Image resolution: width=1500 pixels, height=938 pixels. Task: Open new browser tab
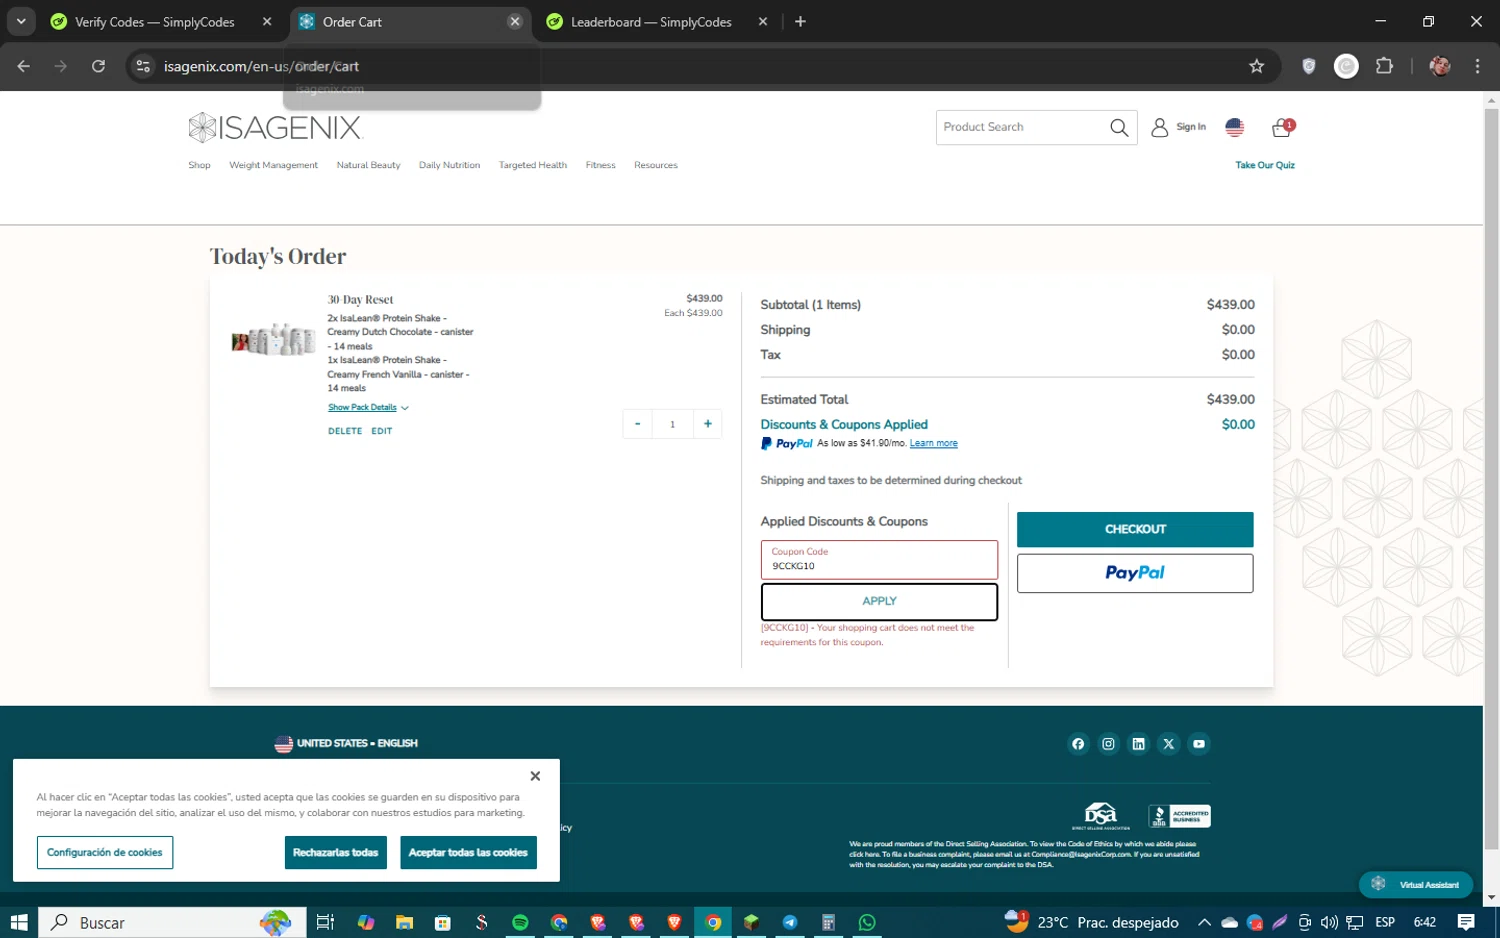(x=800, y=22)
